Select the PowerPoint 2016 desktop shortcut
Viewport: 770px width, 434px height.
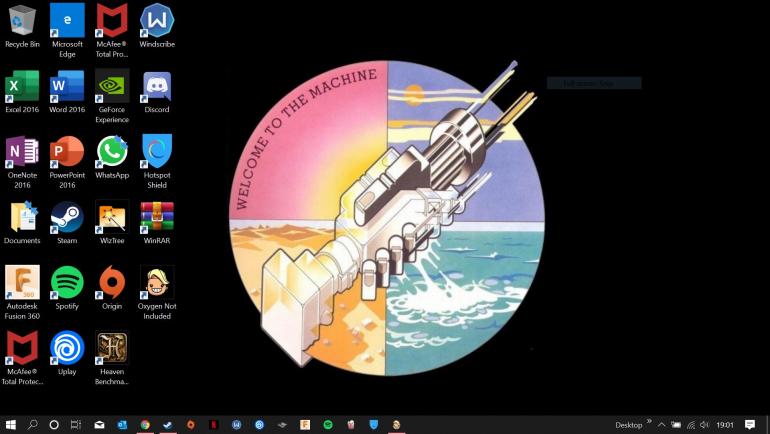pos(67,163)
